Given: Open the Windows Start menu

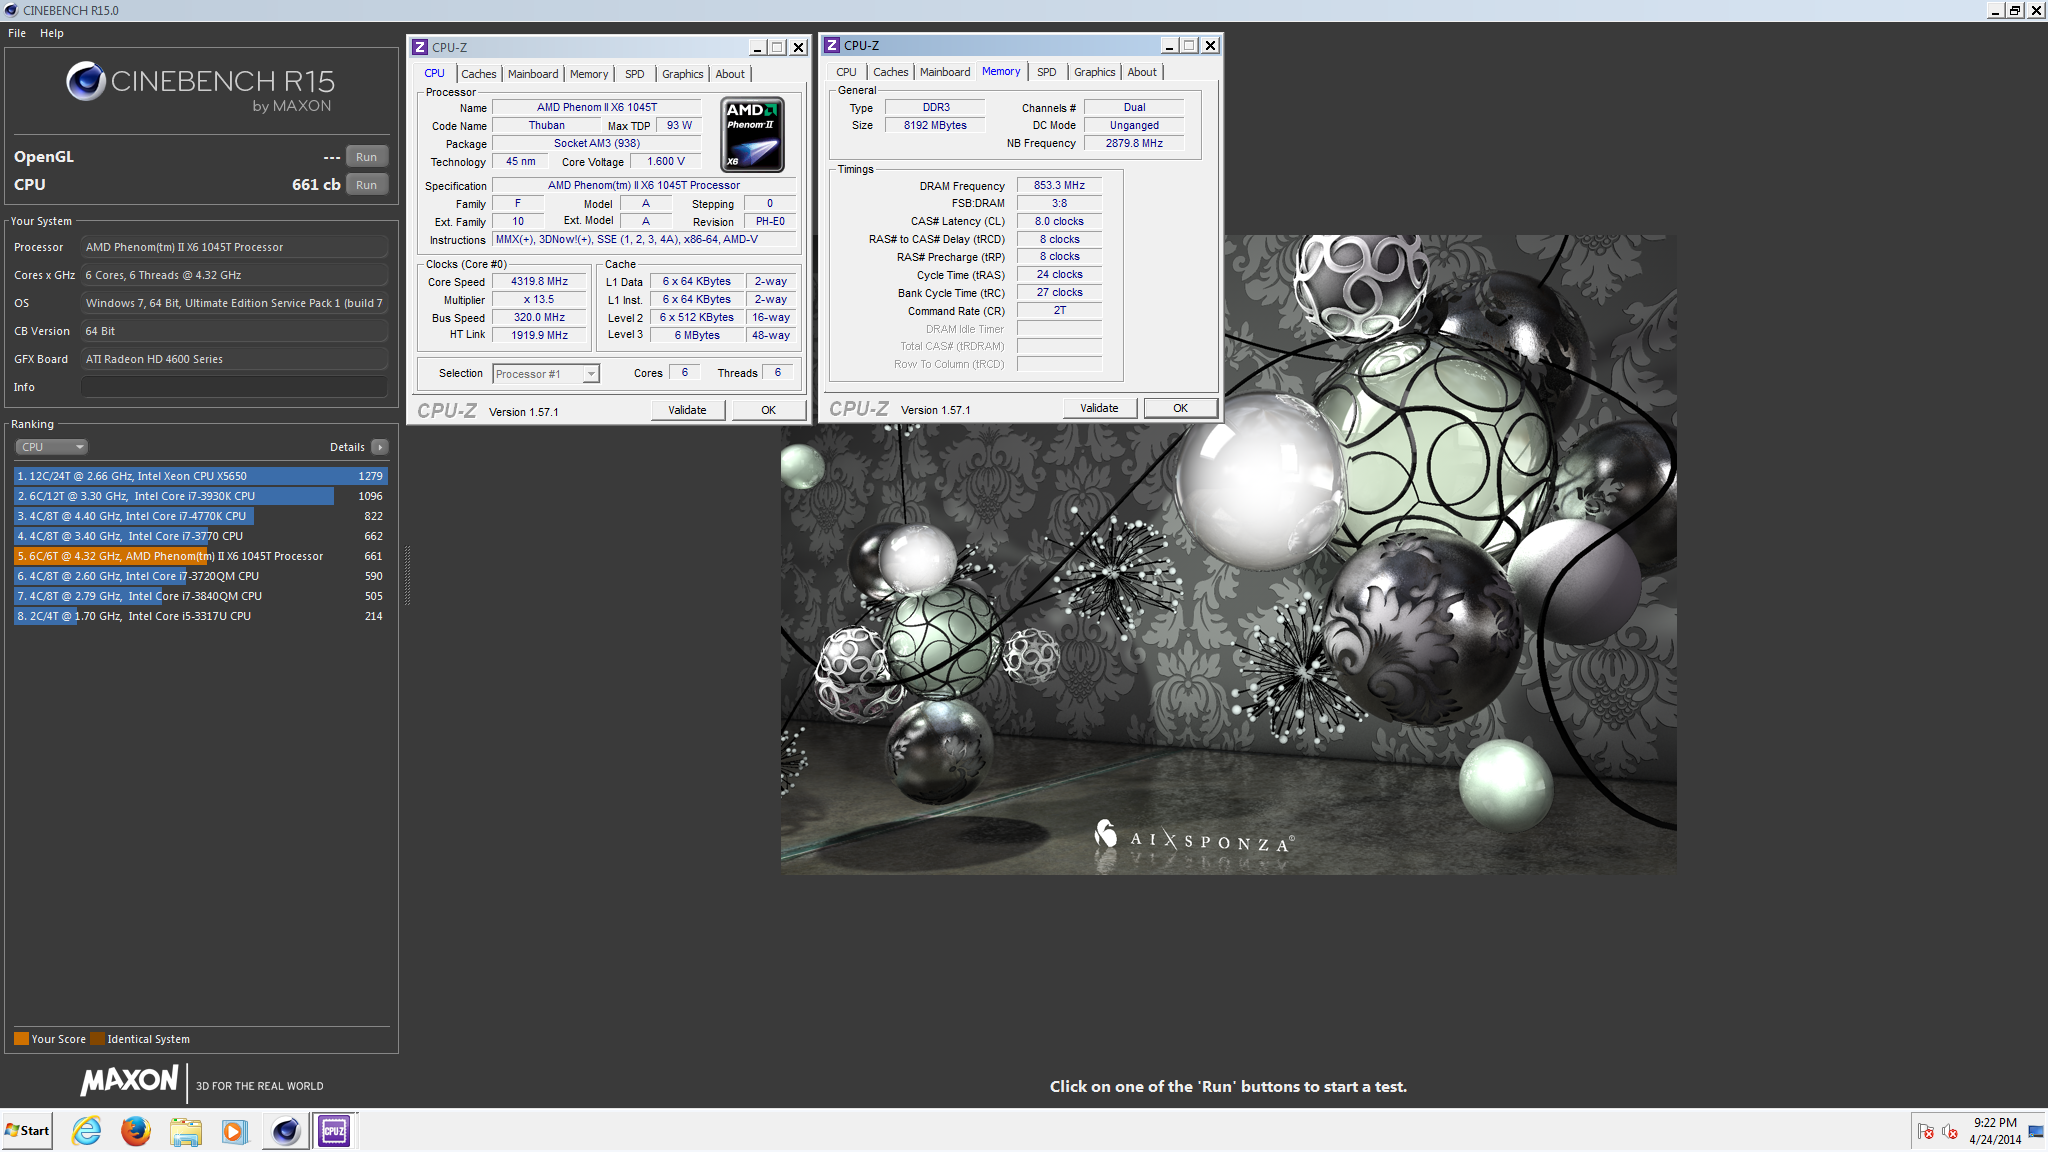Looking at the screenshot, I should [27, 1131].
